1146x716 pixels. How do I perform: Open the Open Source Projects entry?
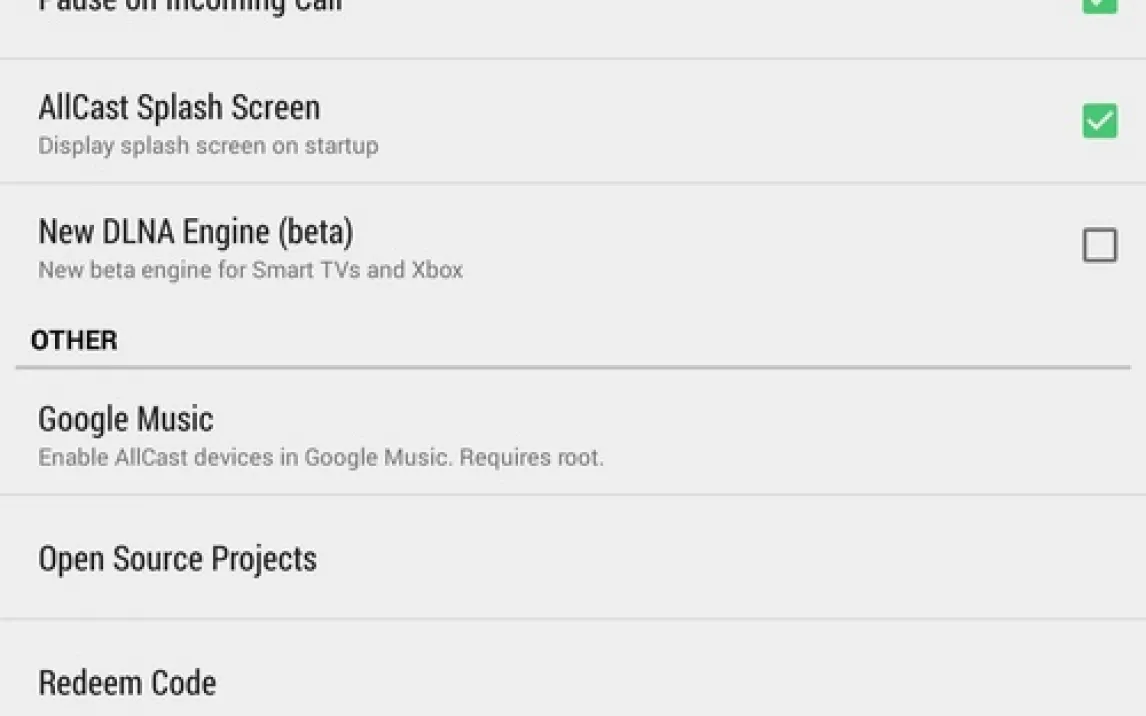(177, 558)
